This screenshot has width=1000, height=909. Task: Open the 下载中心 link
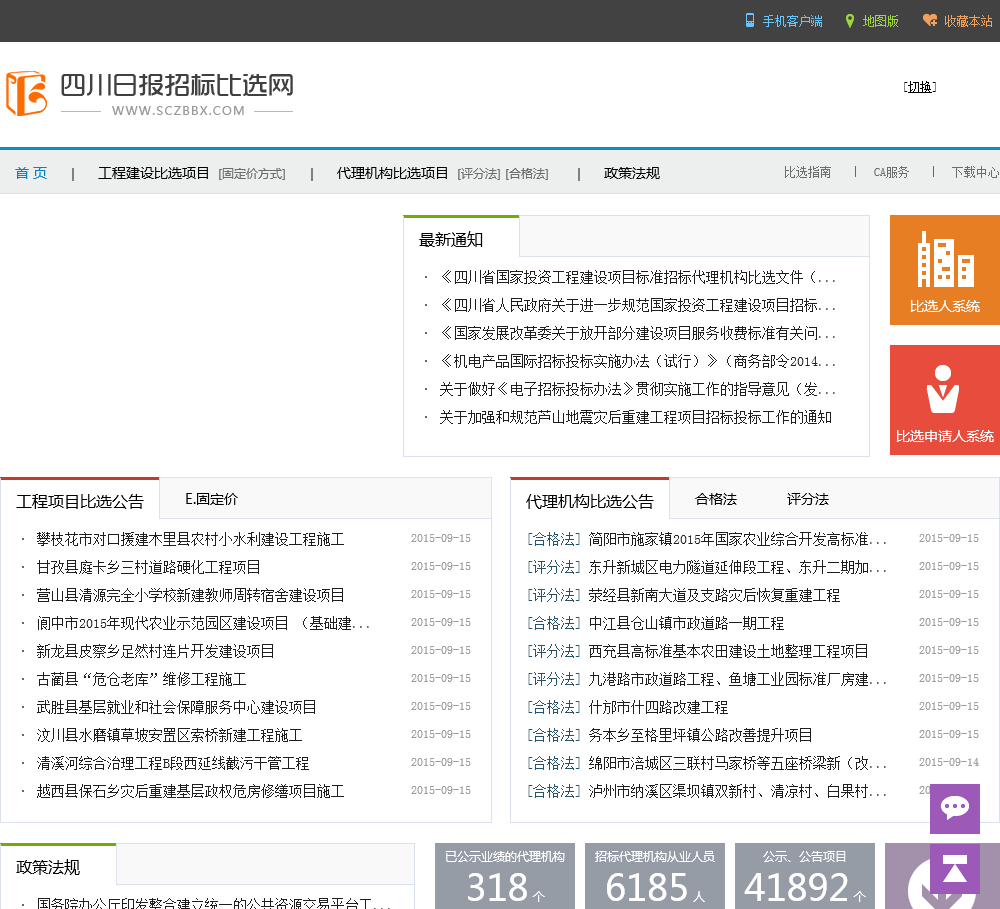pyautogui.click(x=974, y=172)
